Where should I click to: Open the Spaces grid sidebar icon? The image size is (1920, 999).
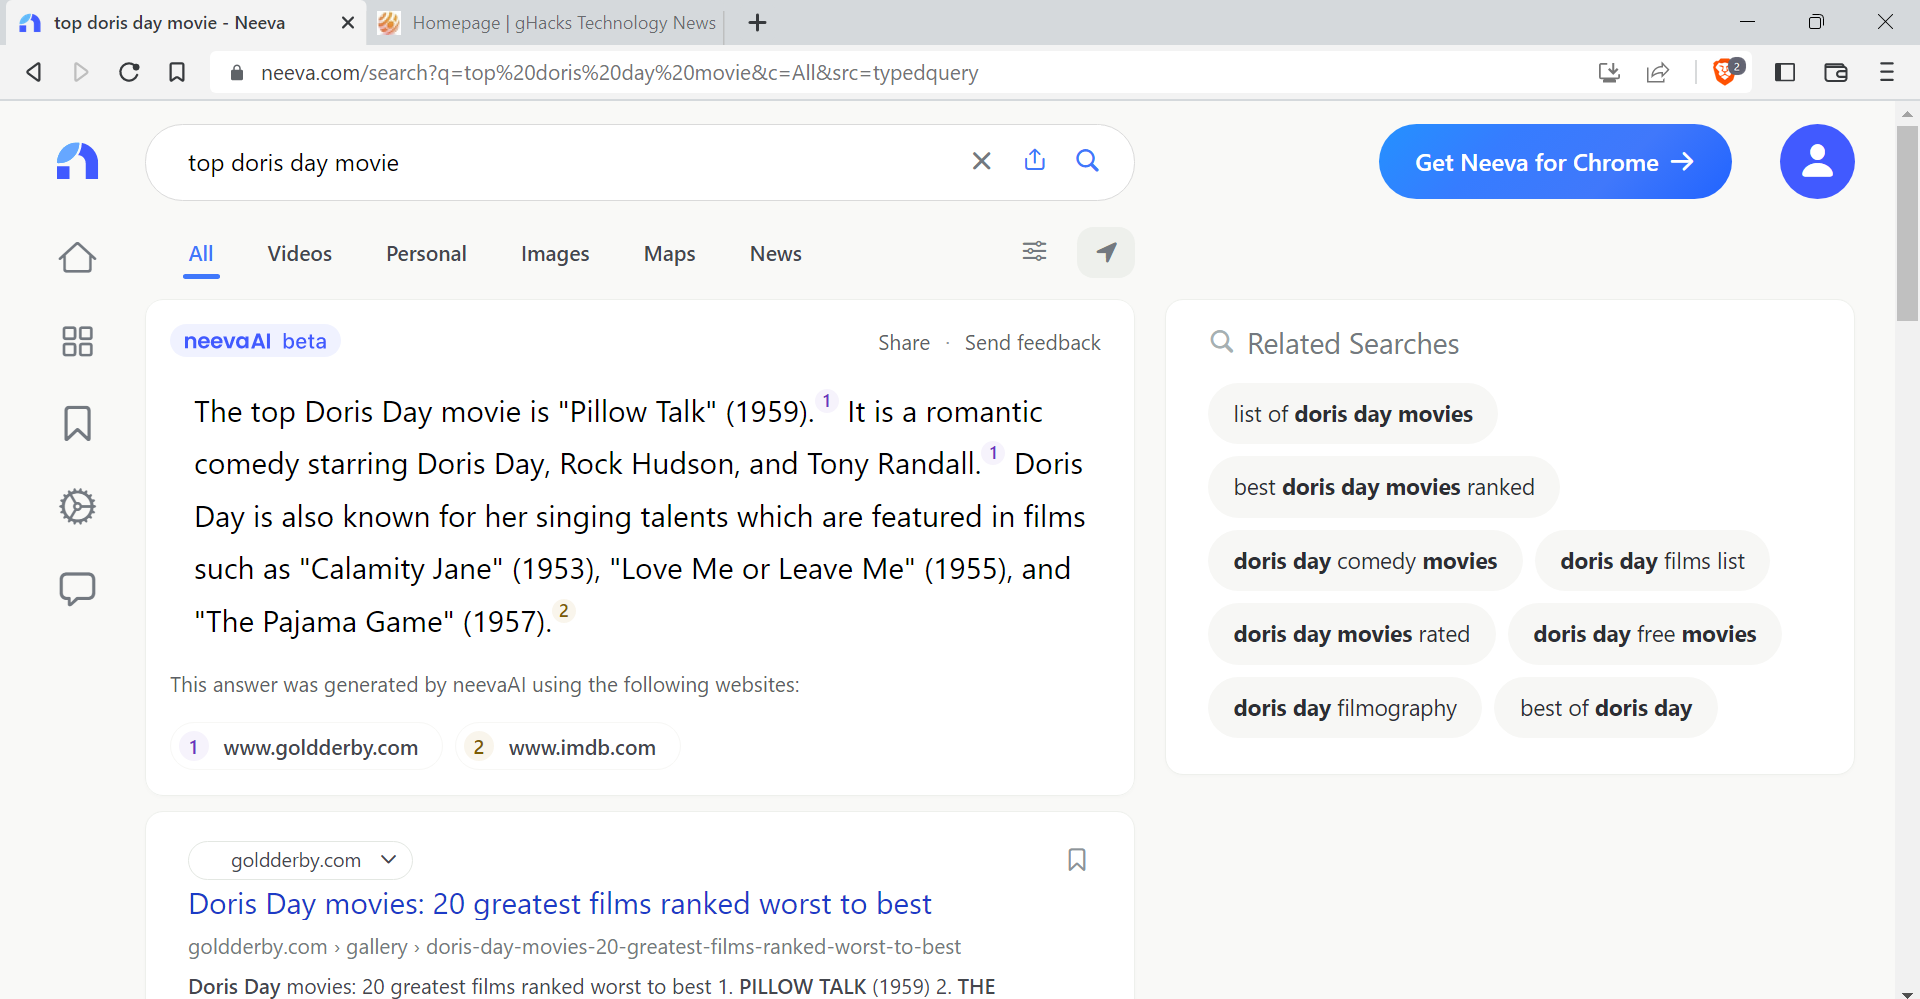point(77,341)
